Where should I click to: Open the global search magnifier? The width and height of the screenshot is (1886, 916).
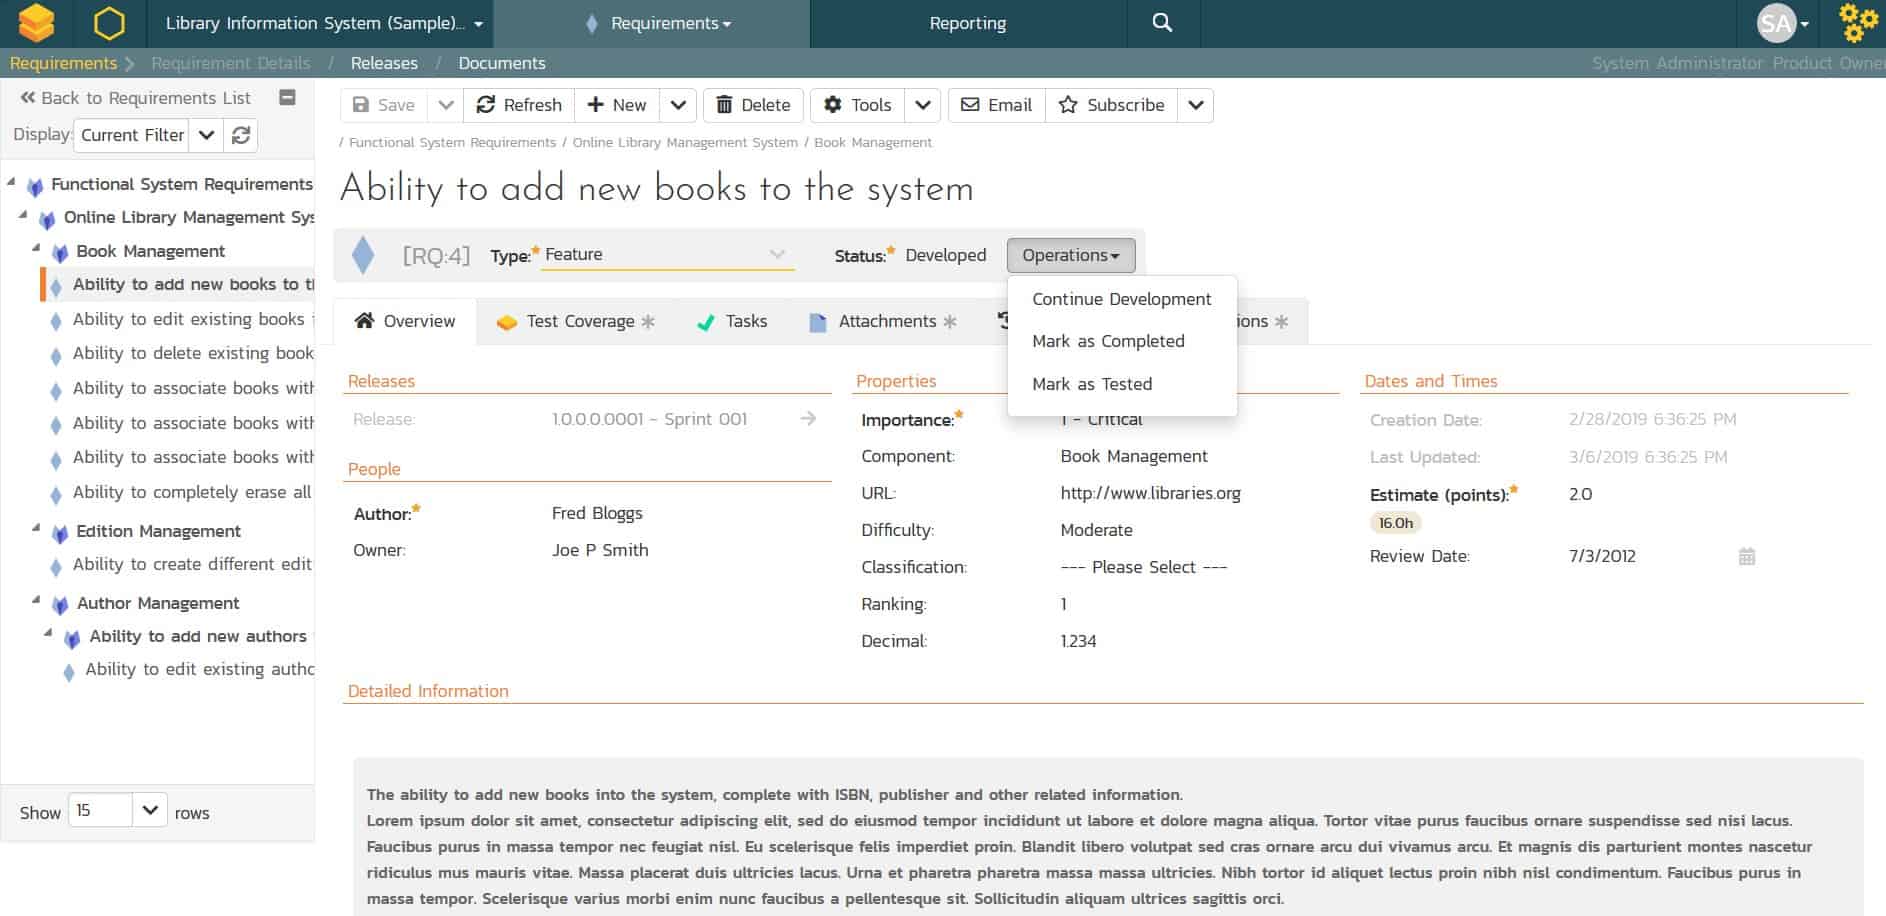pyautogui.click(x=1162, y=23)
